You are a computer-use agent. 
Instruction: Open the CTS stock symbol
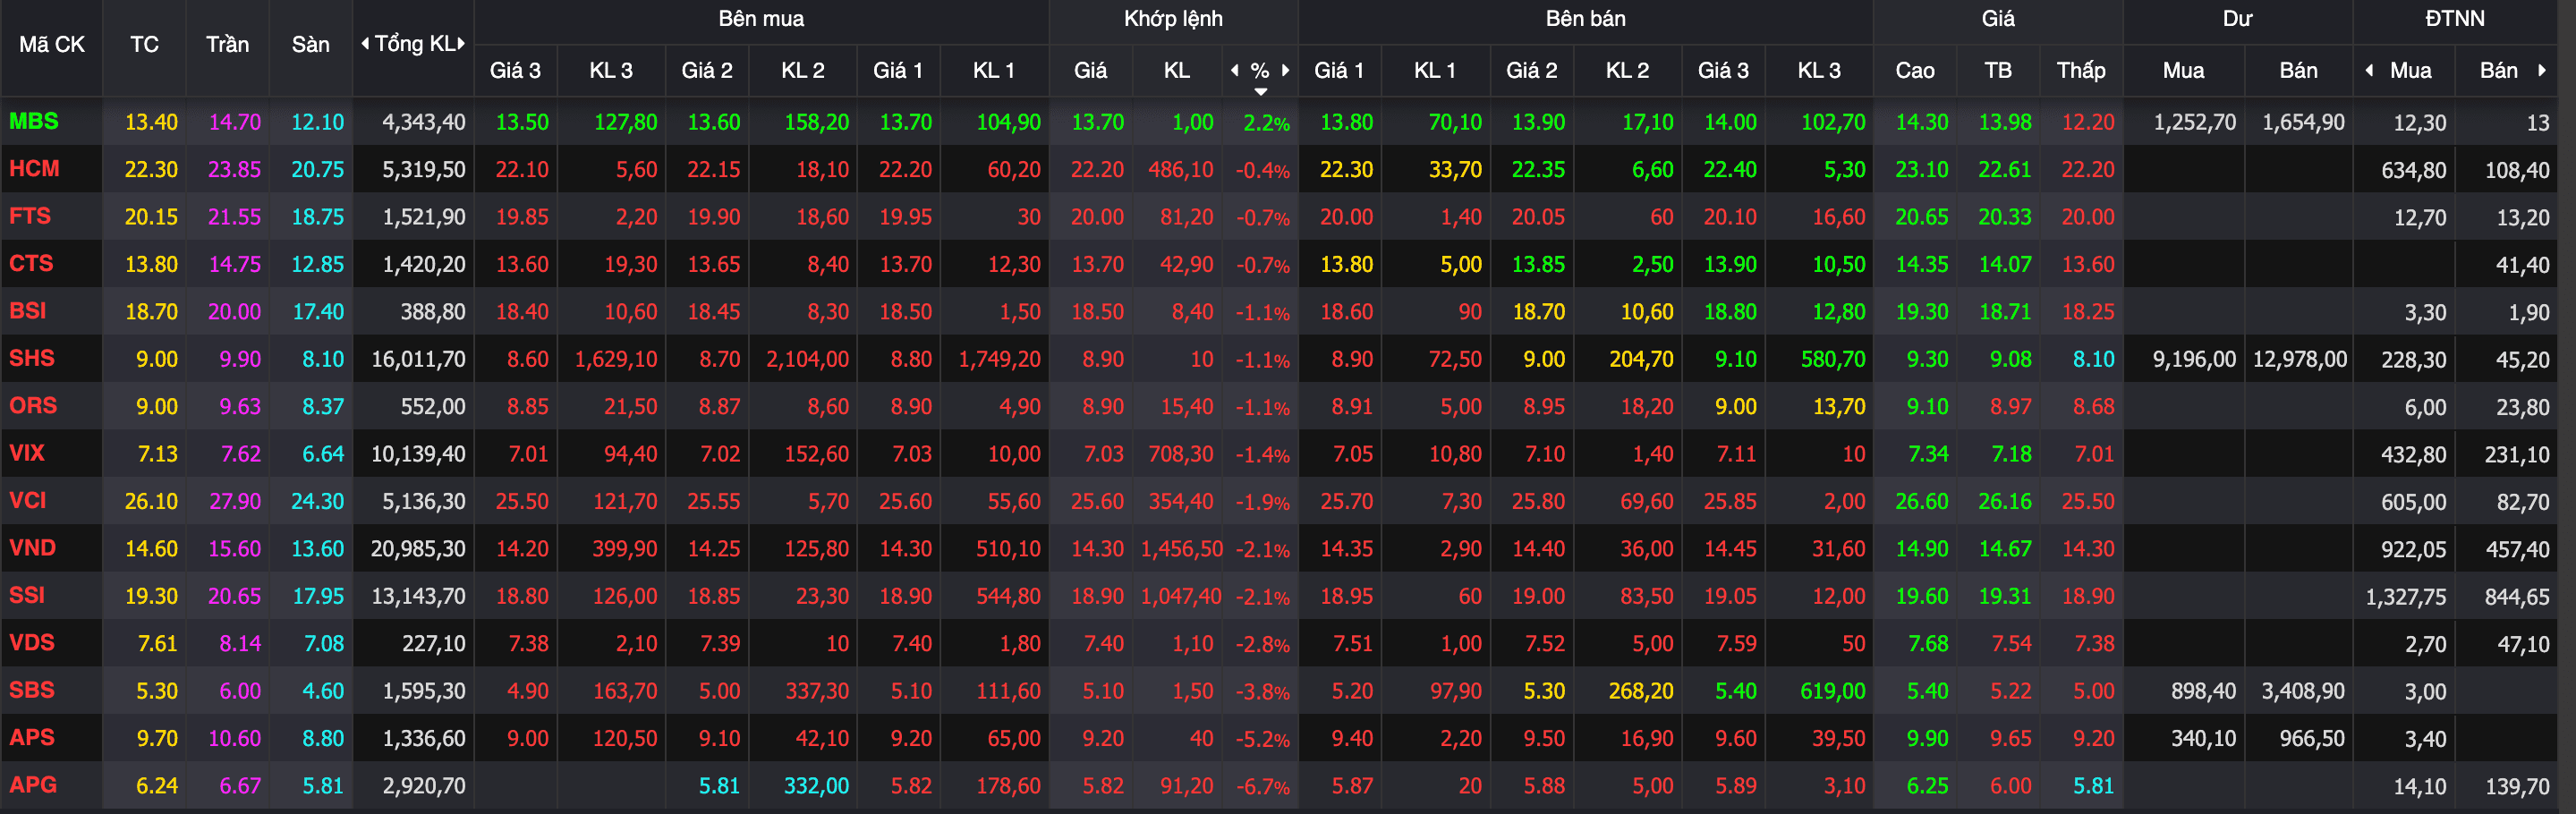point(31,263)
